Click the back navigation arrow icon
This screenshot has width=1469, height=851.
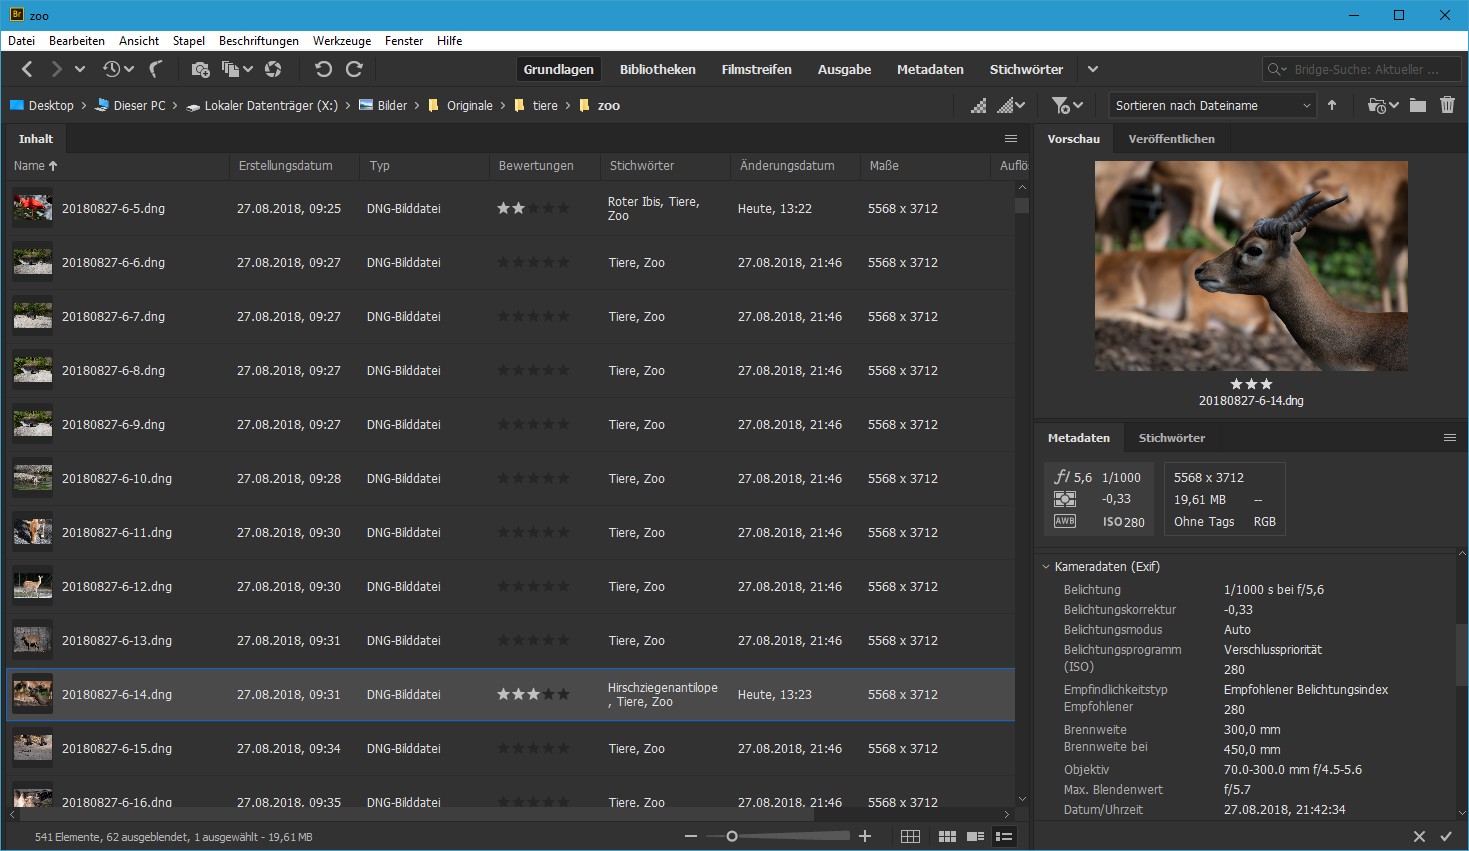tap(26, 69)
